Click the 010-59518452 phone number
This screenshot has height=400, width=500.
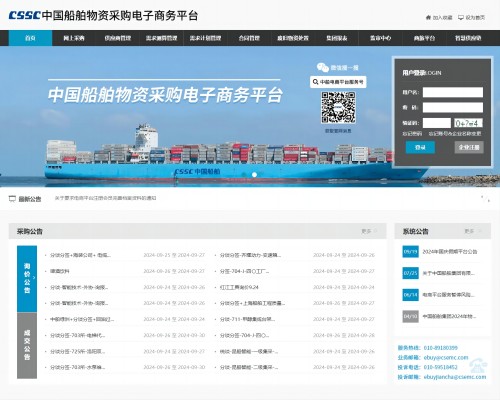click(x=441, y=367)
